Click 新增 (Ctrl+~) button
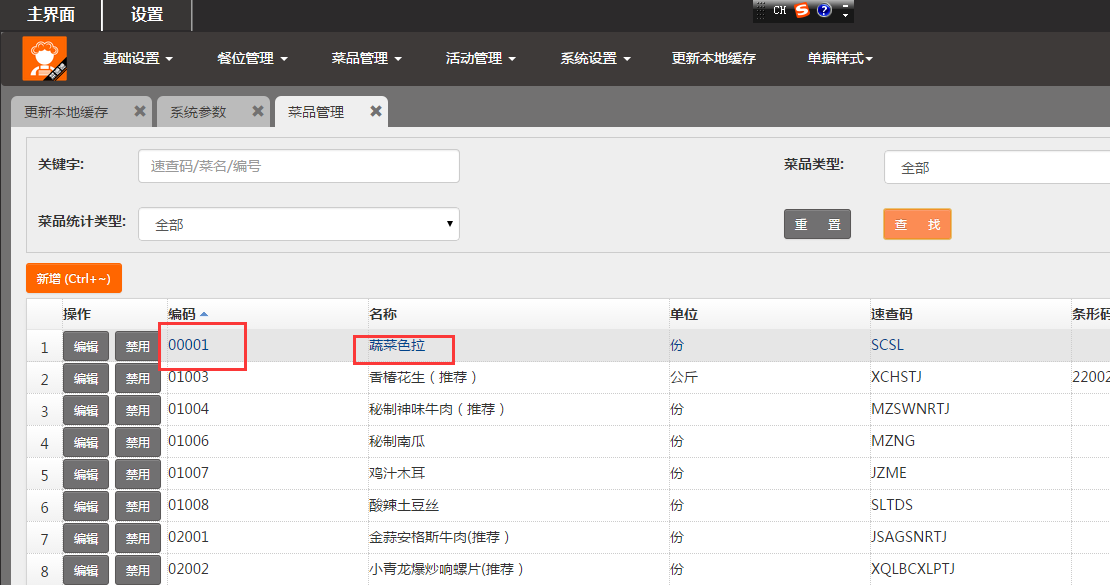The width and height of the screenshot is (1110, 585). (74, 278)
